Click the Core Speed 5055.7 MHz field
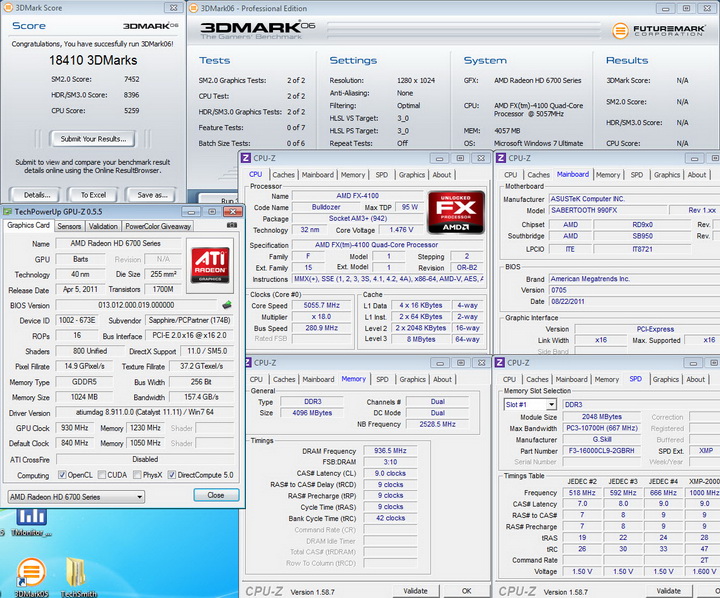 tap(321, 305)
